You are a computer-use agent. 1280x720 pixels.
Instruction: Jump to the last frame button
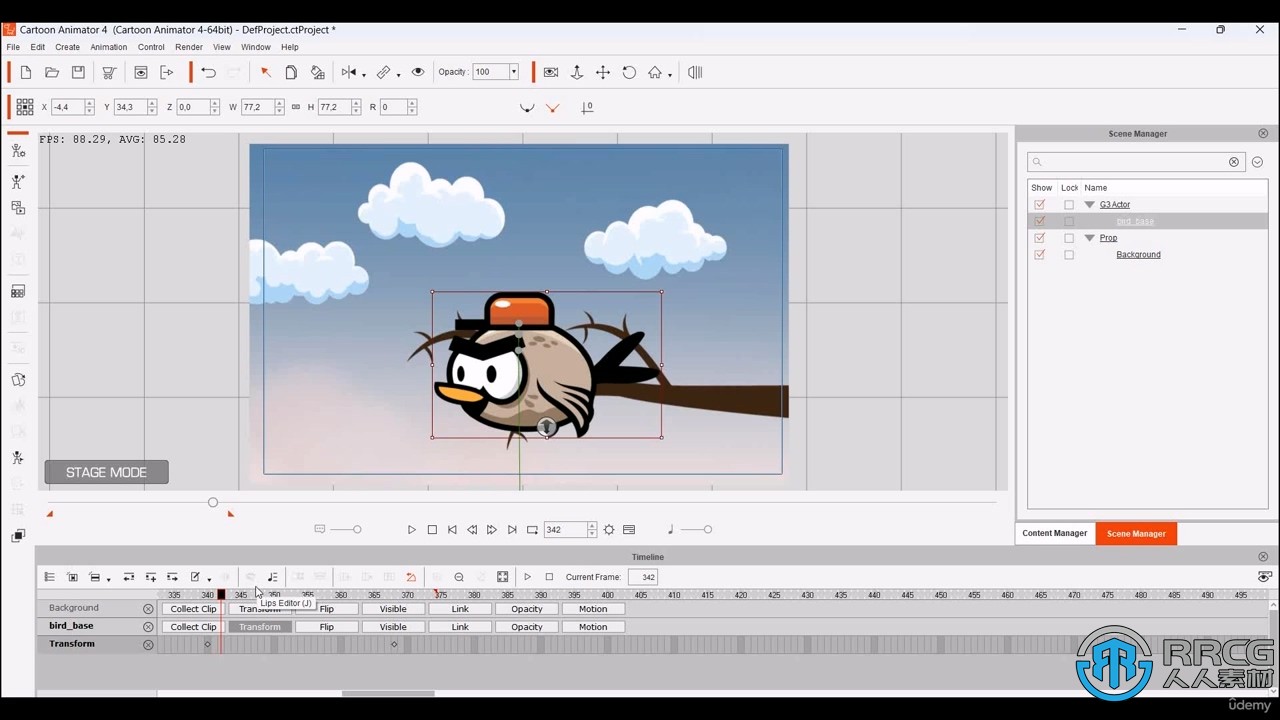coord(512,530)
